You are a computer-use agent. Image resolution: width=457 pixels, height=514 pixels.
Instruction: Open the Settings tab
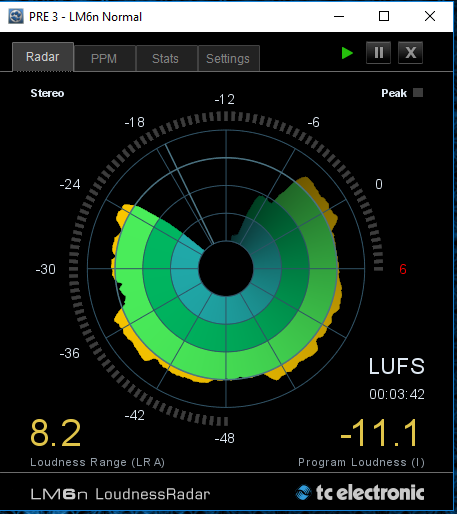(229, 59)
